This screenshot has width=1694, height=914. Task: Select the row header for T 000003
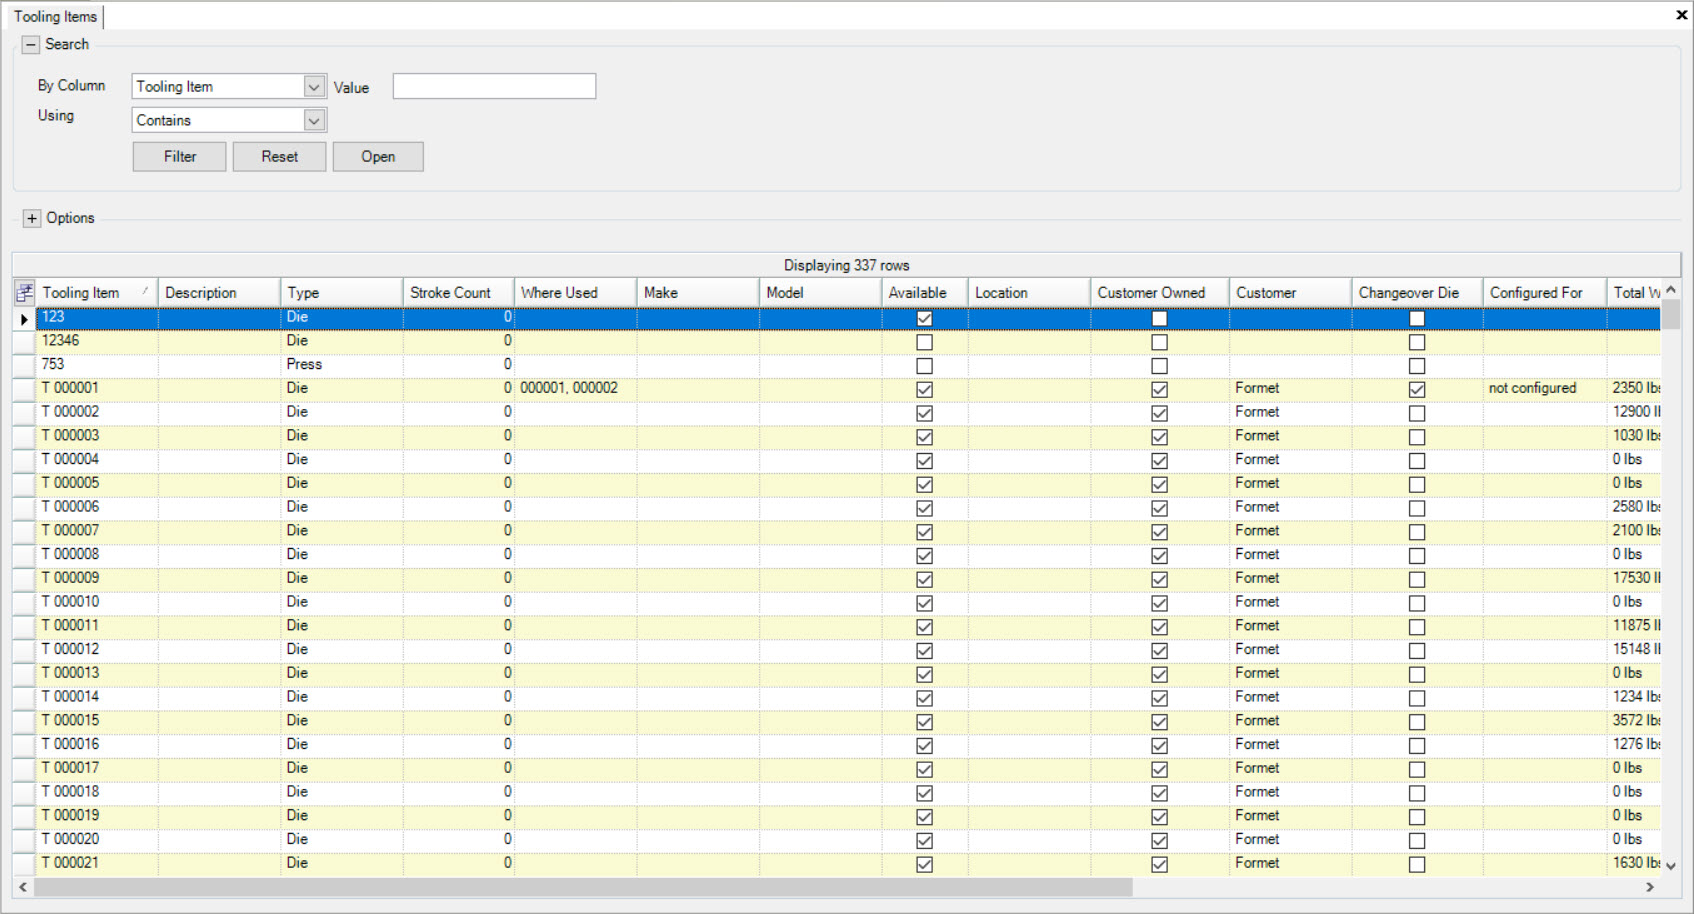tap(24, 436)
